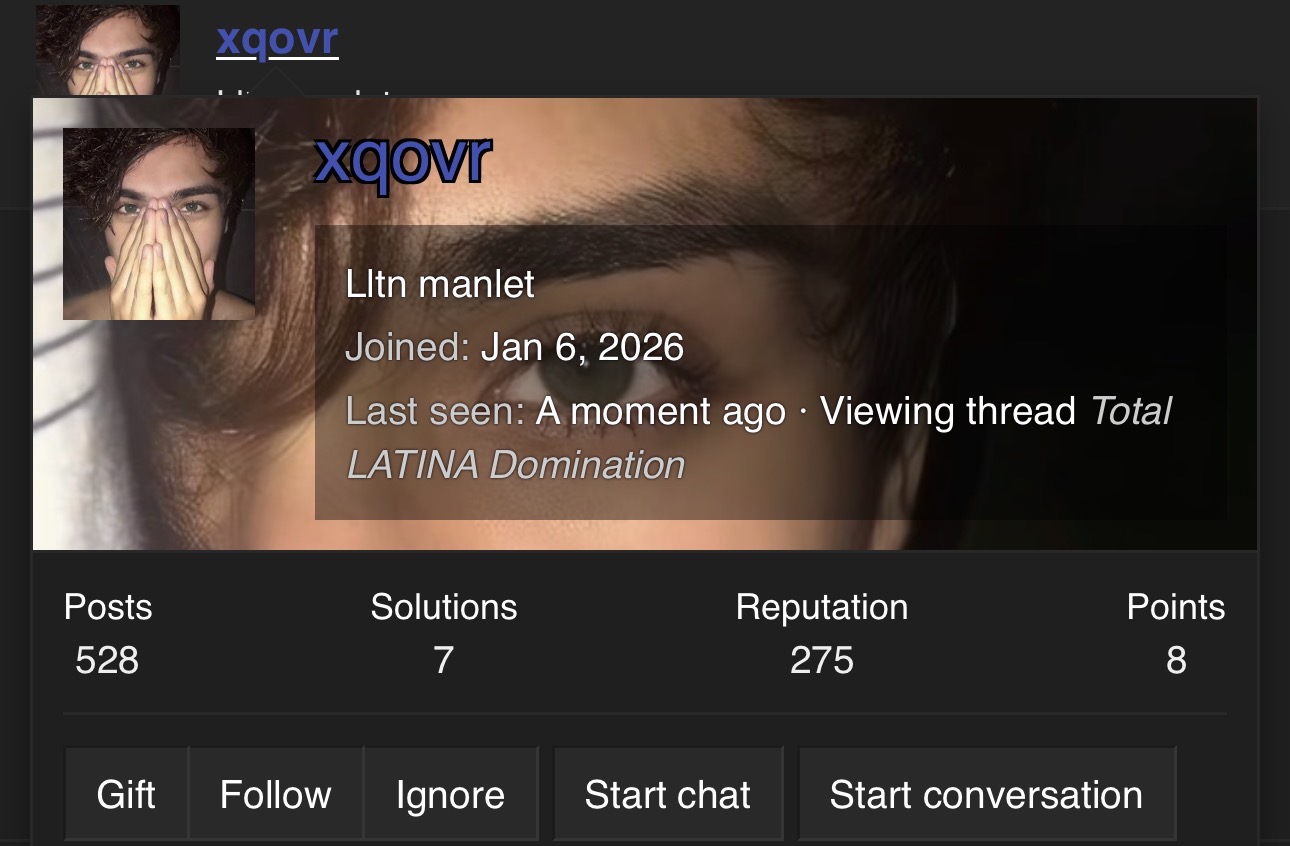Screen dimensions: 1290x846
Task: Open the 528 posts count
Action: (x=107, y=660)
